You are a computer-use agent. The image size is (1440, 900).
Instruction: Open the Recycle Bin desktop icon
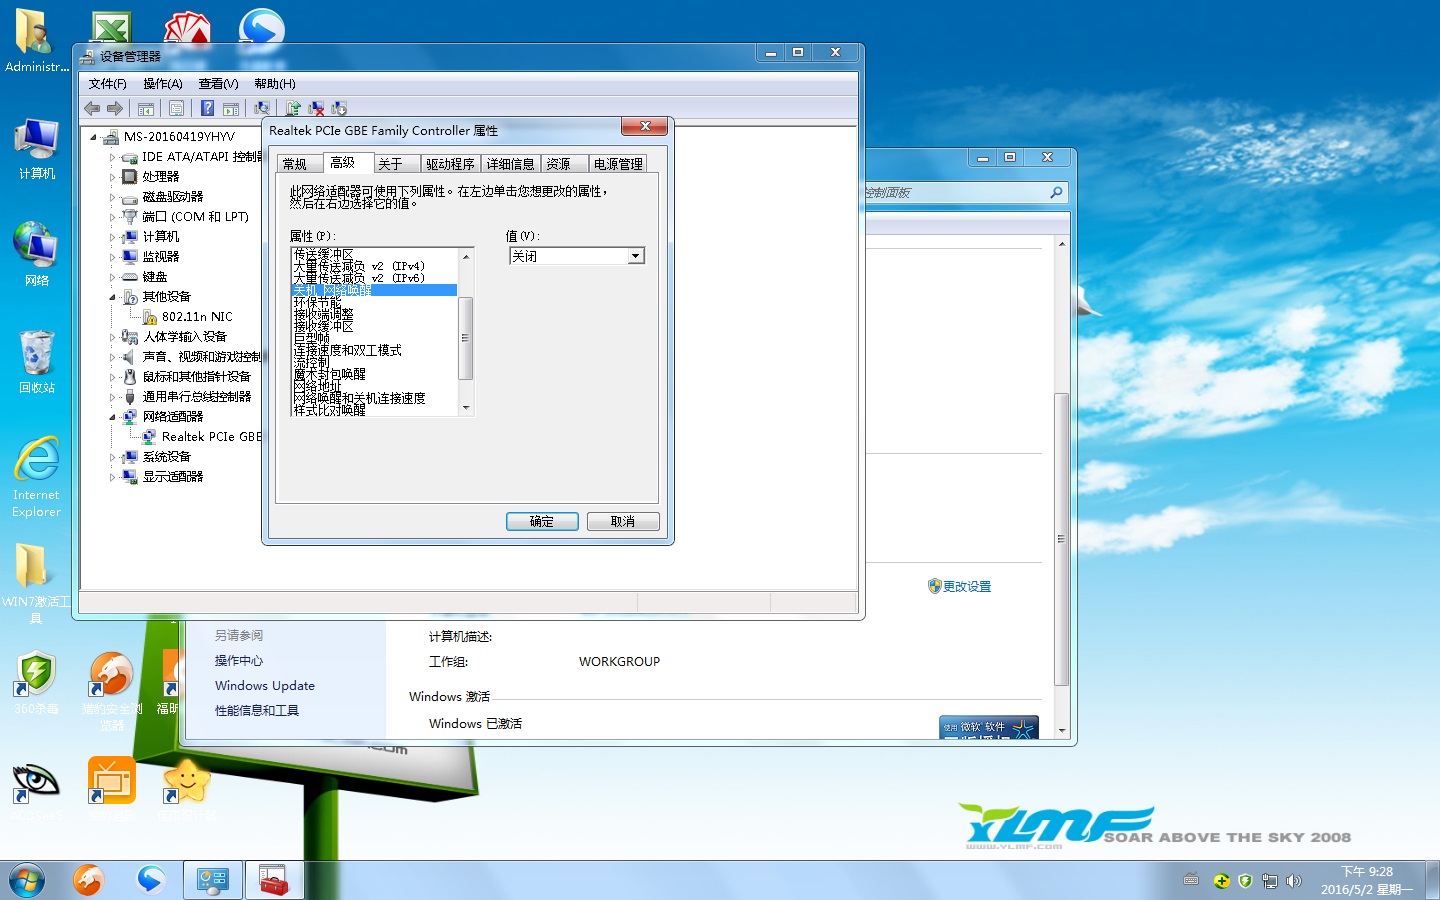(36, 361)
